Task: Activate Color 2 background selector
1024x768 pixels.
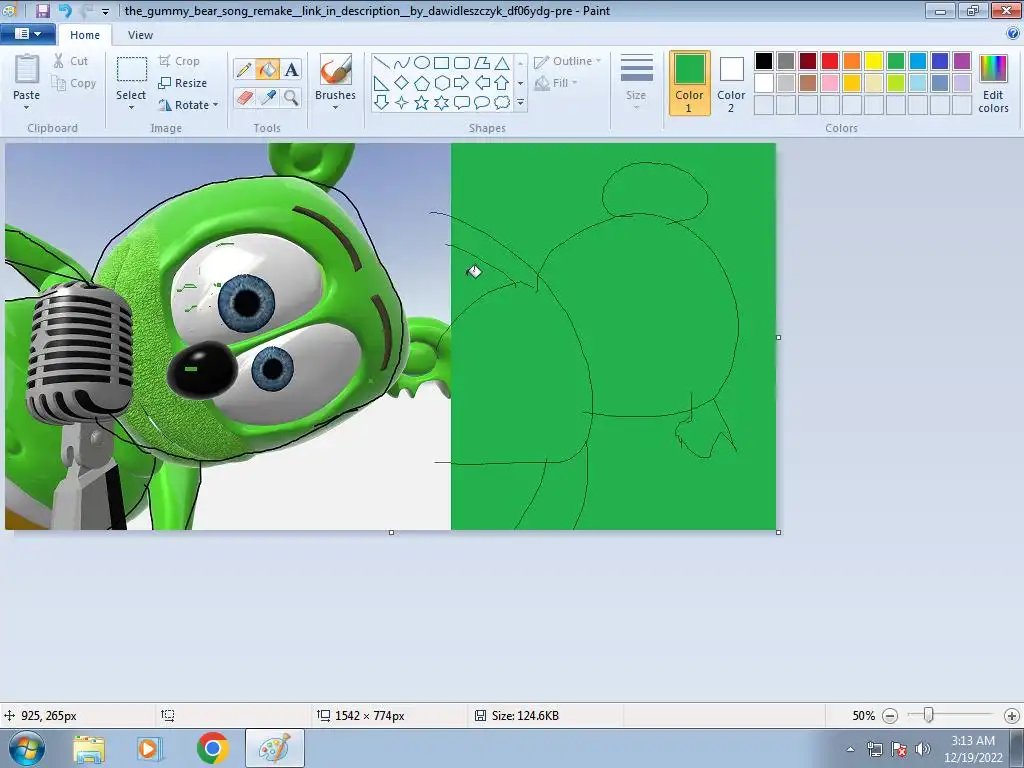Action: (731, 83)
